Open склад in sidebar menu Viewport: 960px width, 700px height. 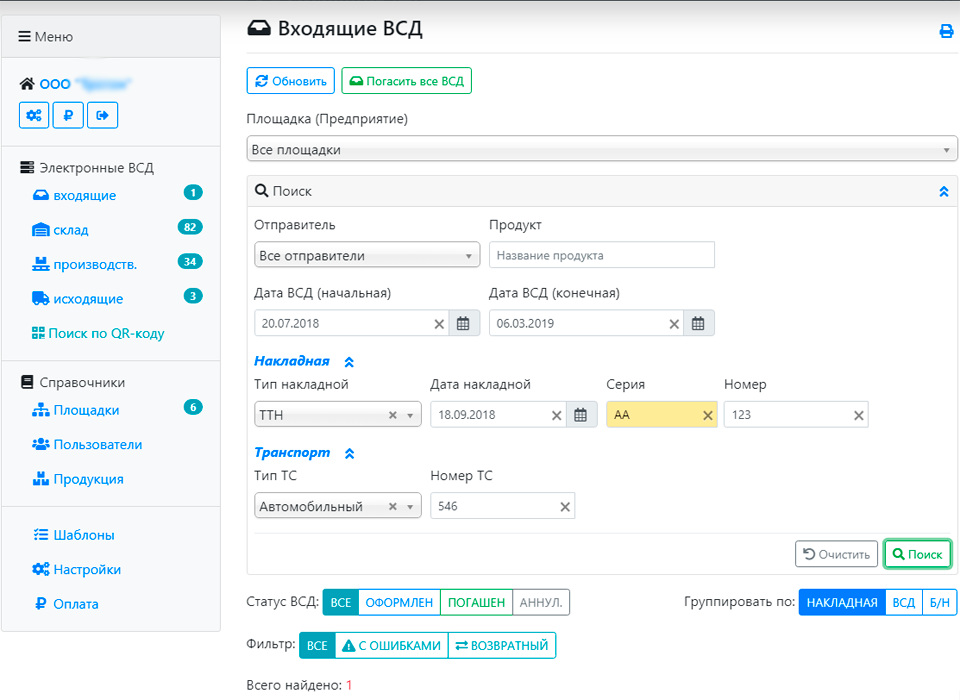(71, 230)
